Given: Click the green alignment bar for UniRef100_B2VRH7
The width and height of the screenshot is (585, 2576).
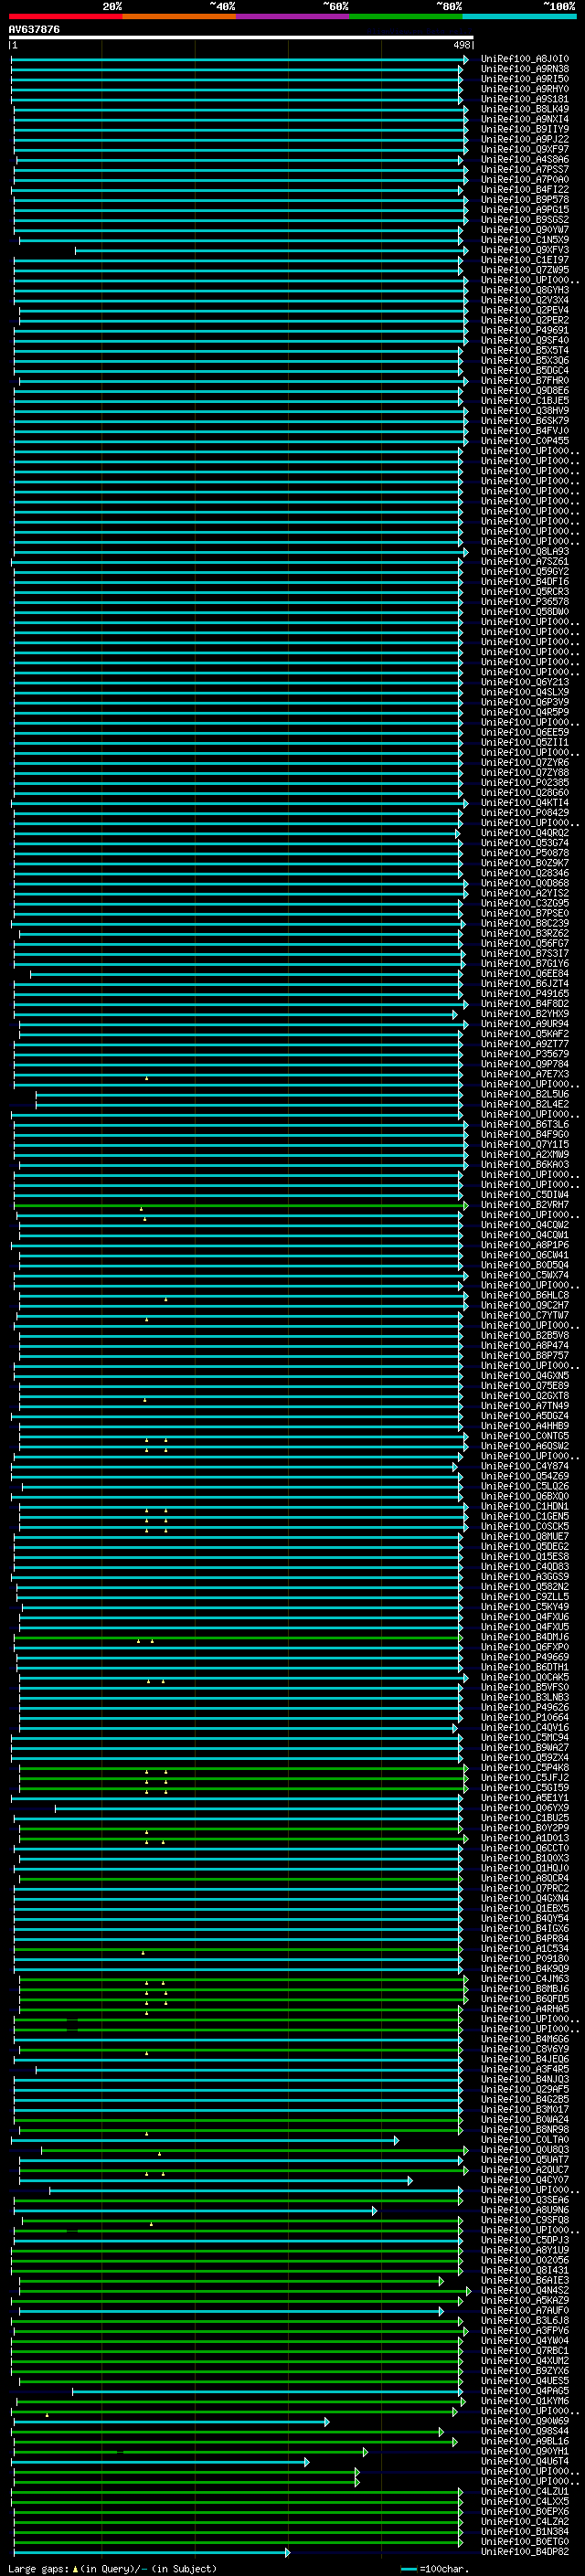Looking at the screenshot, I should [x=241, y=1205].
